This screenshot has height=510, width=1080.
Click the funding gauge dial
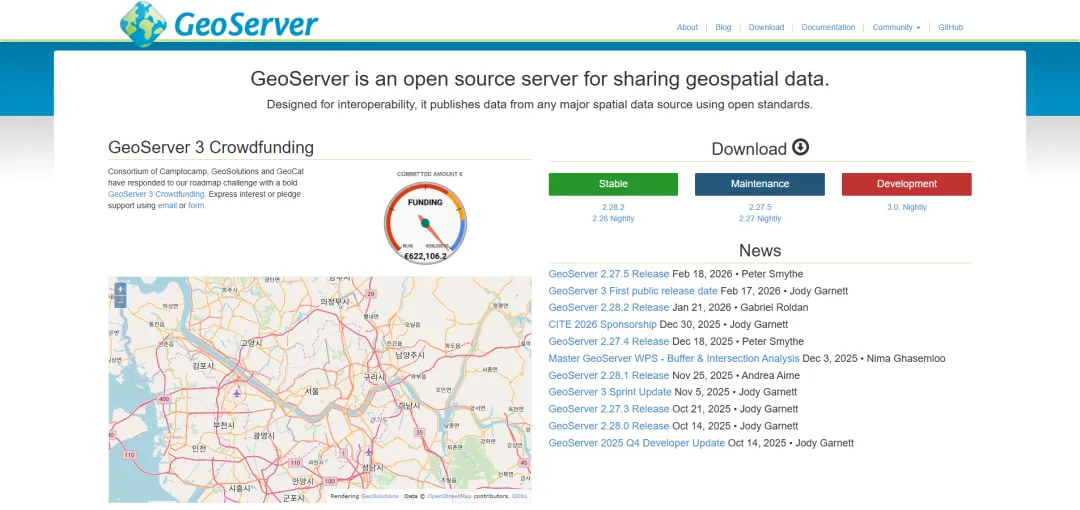(x=425, y=223)
